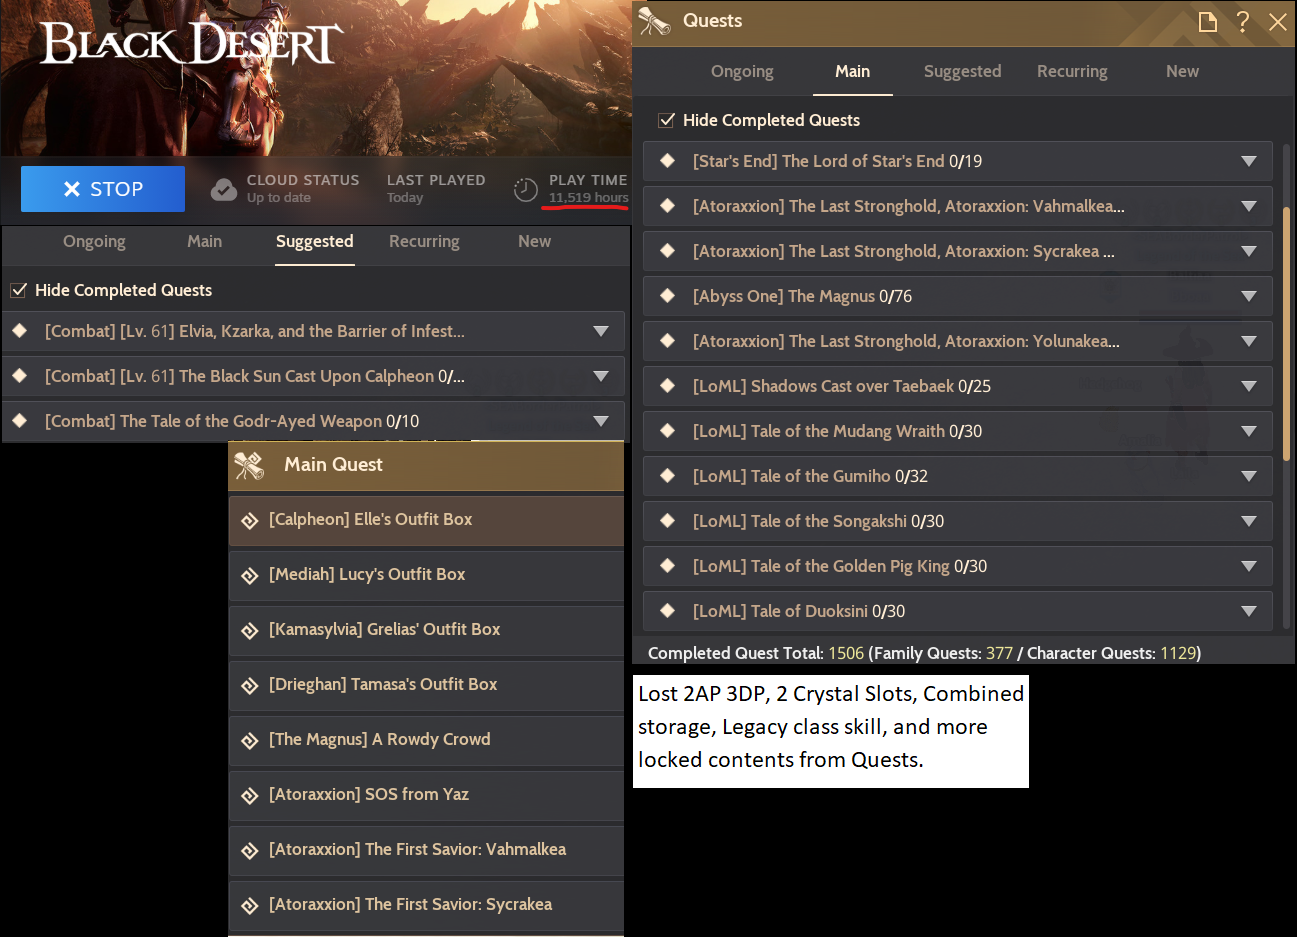Expand Atoraxxion Sycrakea Last Stronghold quest

1249,251
